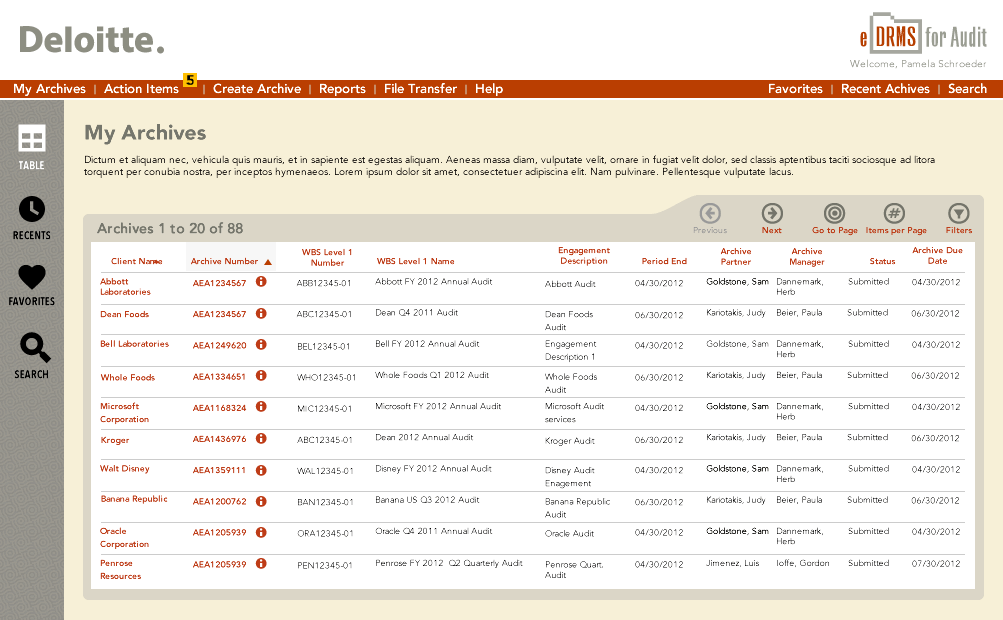1003x620 pixels.
Task: Select the partner cell Jimenez, Luis
Action: [732, 563]
